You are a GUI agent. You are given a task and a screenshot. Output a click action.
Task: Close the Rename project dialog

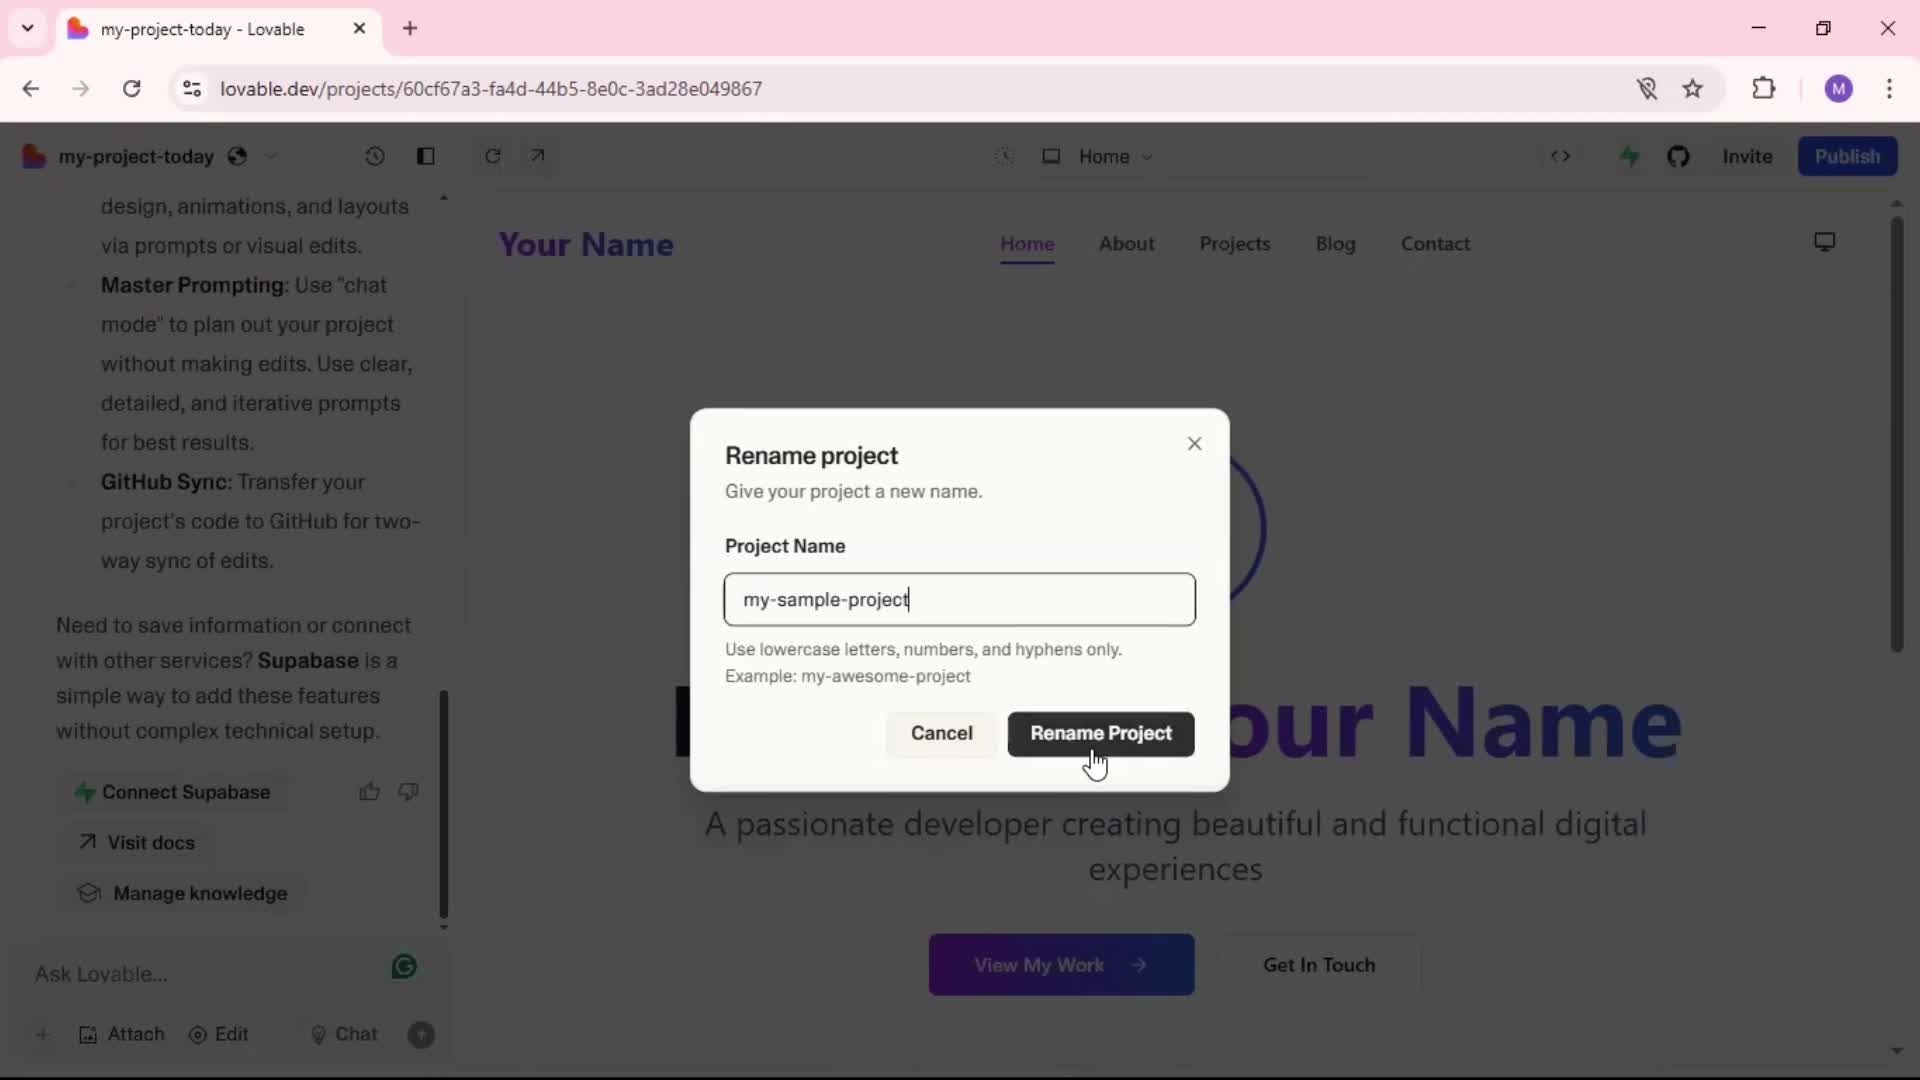pos(1194,444)
